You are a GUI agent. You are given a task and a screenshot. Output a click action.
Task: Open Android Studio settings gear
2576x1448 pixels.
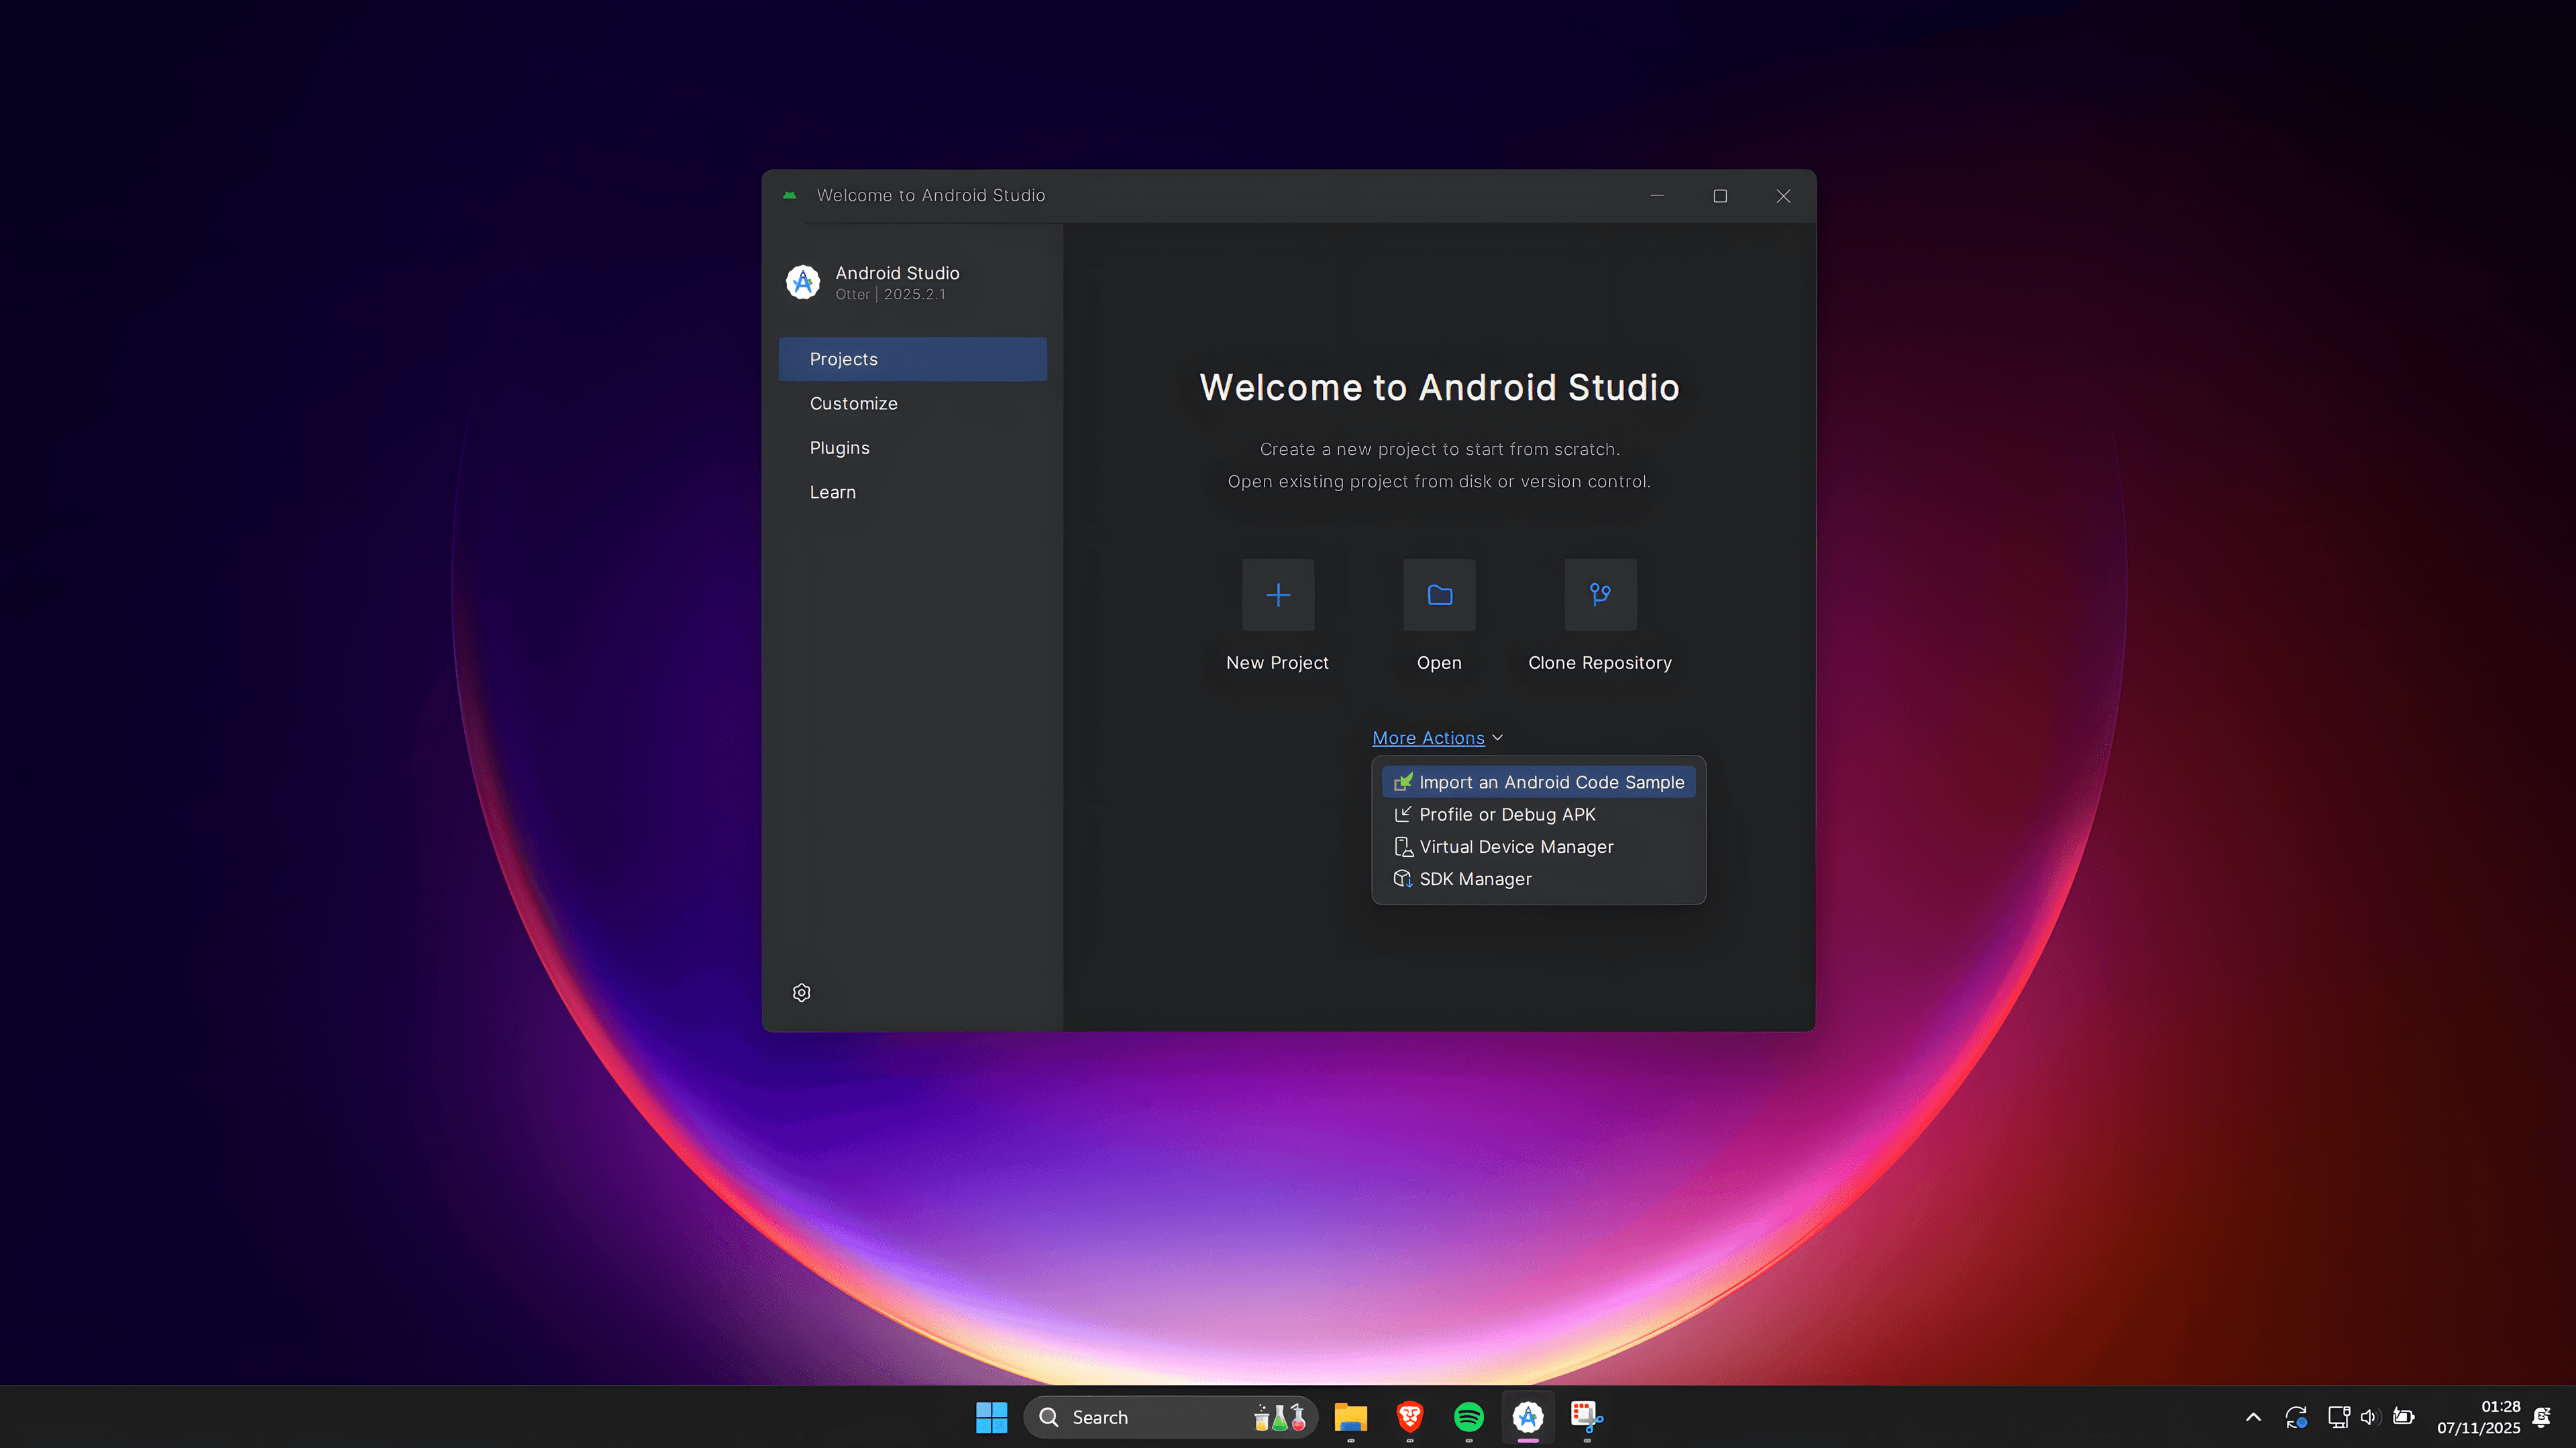coord(801,991)
